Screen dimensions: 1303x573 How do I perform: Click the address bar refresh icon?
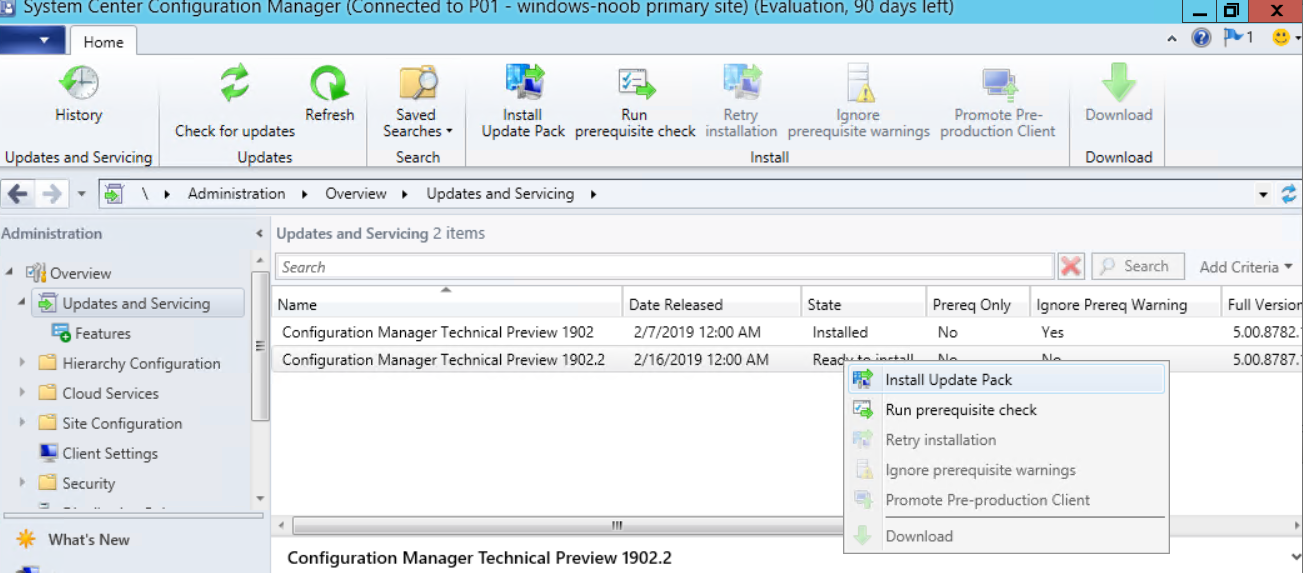(x=1289, y=194)
